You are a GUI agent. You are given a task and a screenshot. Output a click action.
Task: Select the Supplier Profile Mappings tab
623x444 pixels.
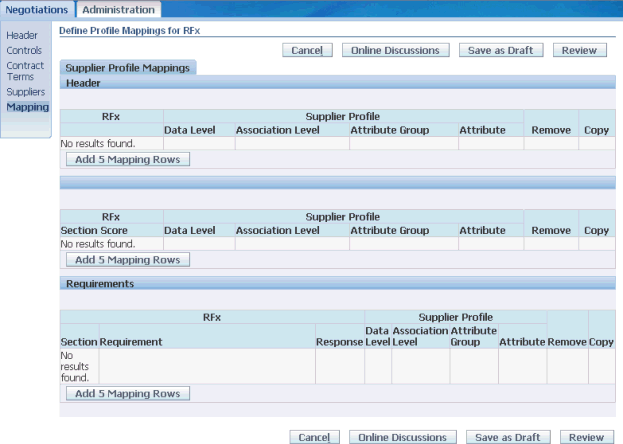pyautogui.click(x=128, y=68)
